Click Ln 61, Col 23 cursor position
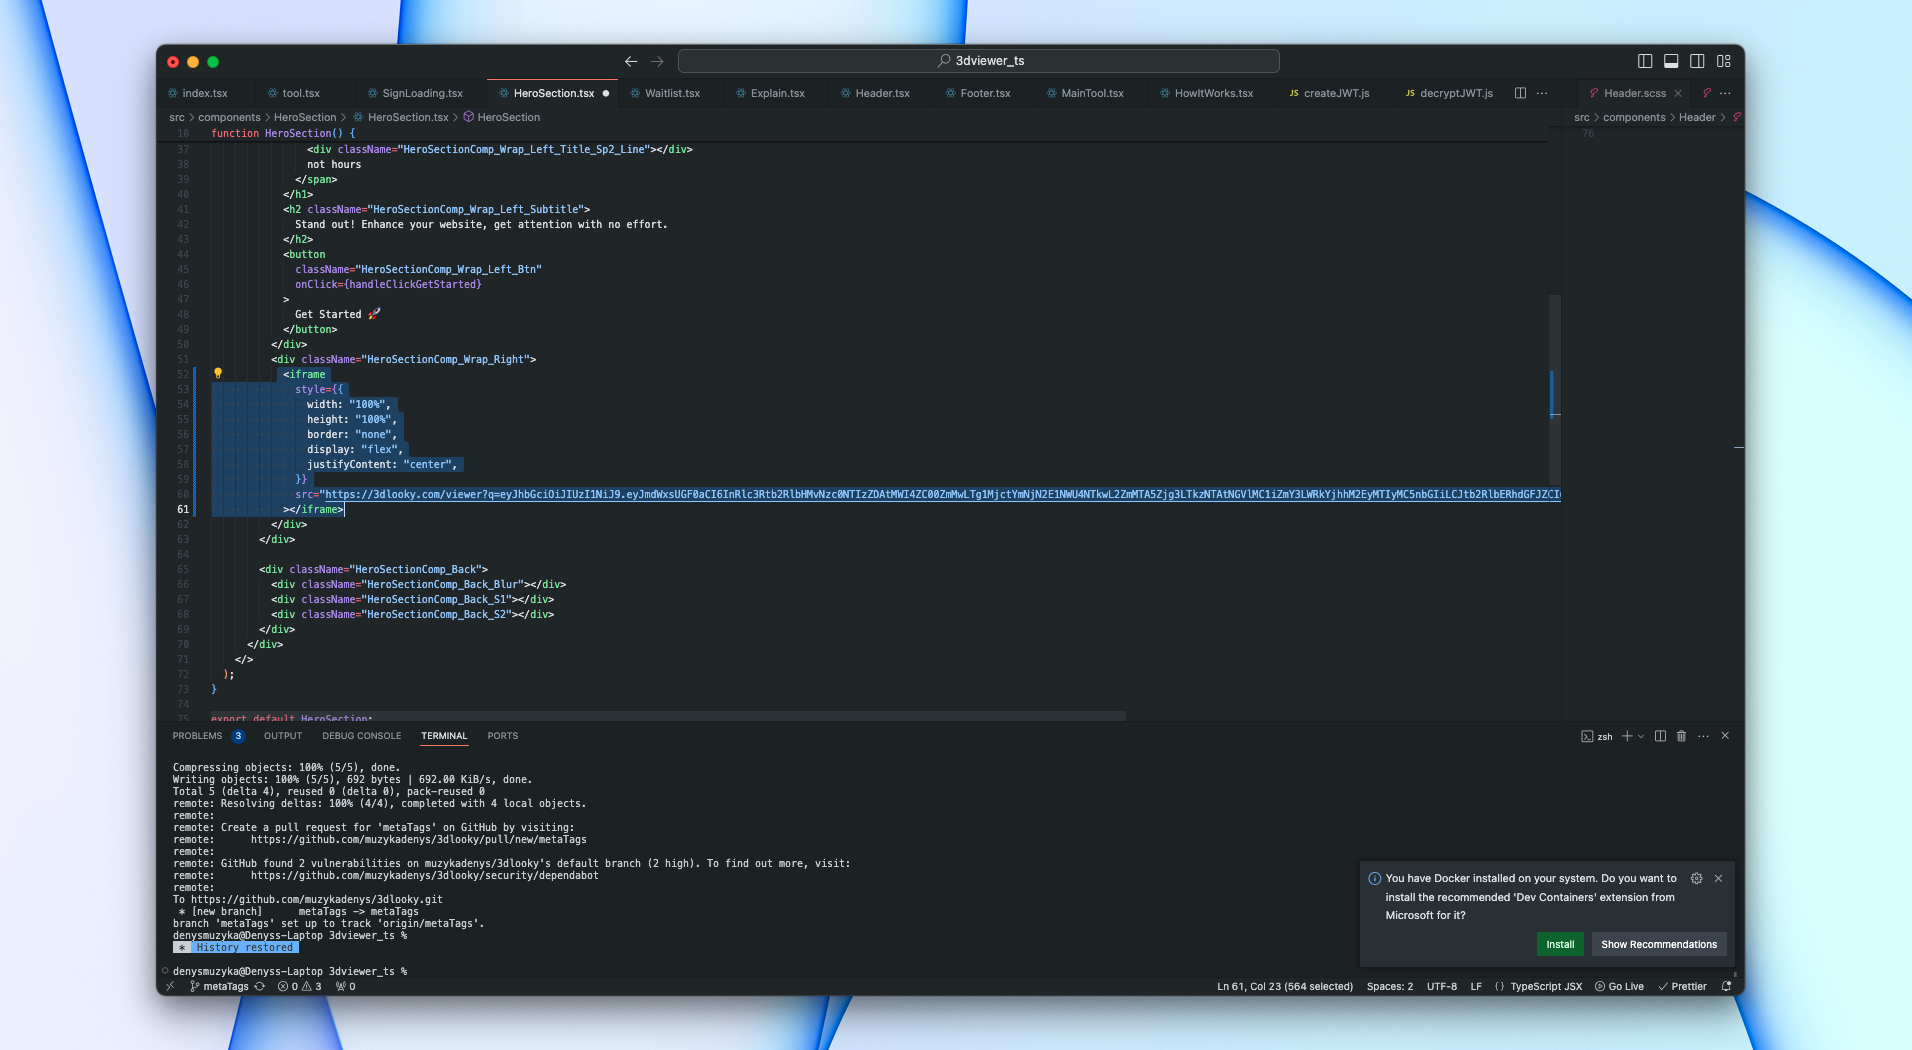 [1284, 986]
